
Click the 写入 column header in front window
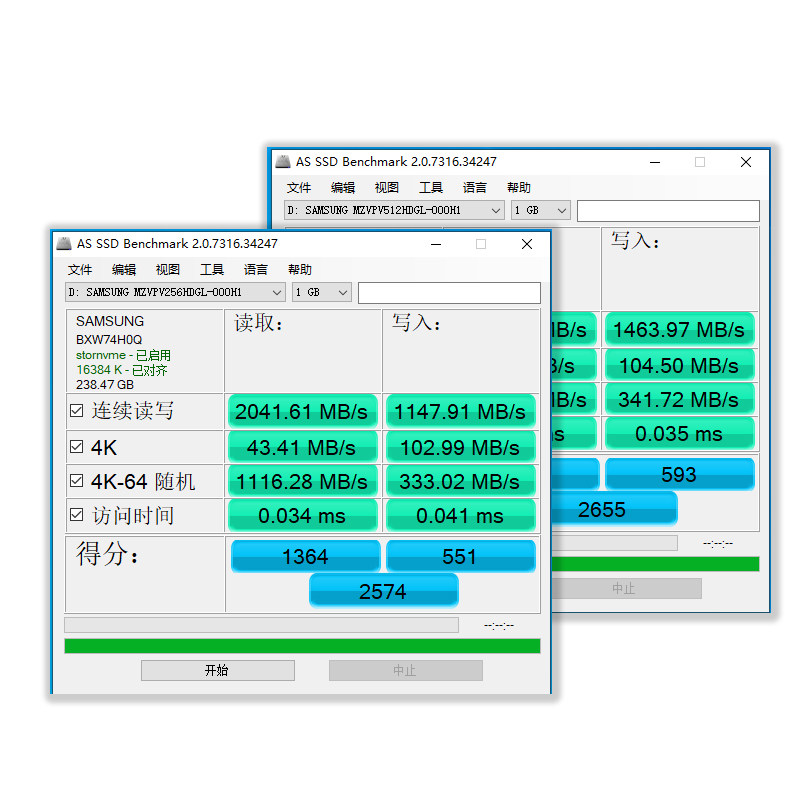416,323
